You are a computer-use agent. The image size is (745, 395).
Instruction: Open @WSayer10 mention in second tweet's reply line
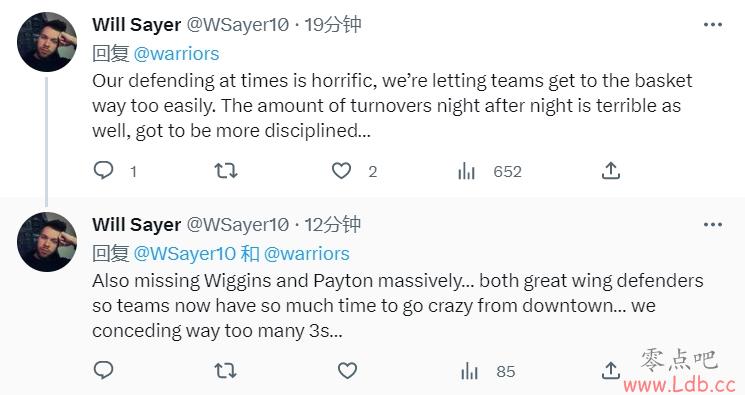pyautogui.click(x=184, y=254)
